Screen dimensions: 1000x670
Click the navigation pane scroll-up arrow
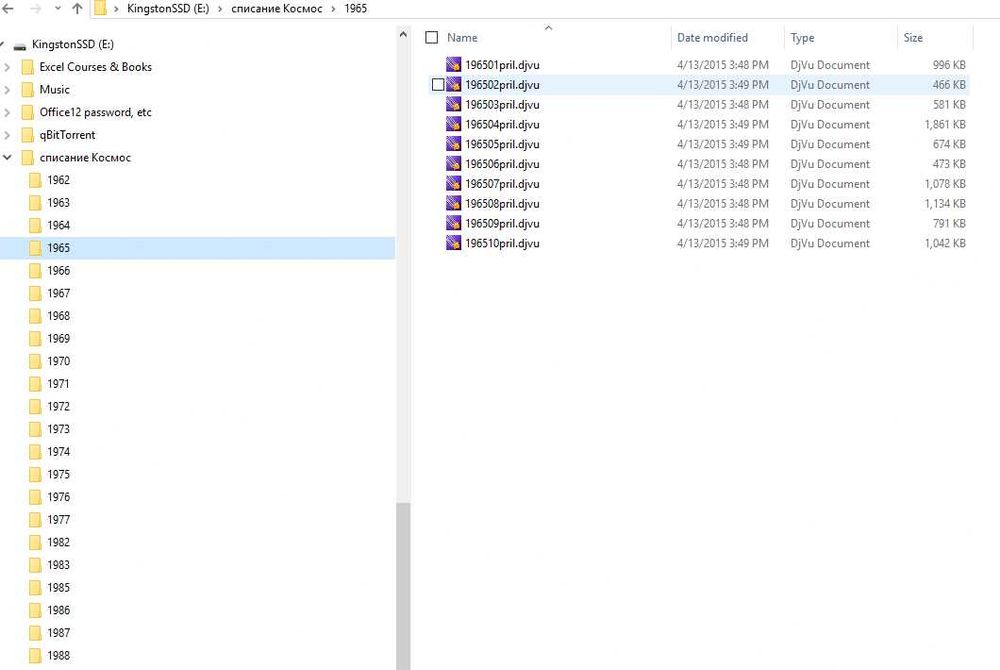coord(403,34)
